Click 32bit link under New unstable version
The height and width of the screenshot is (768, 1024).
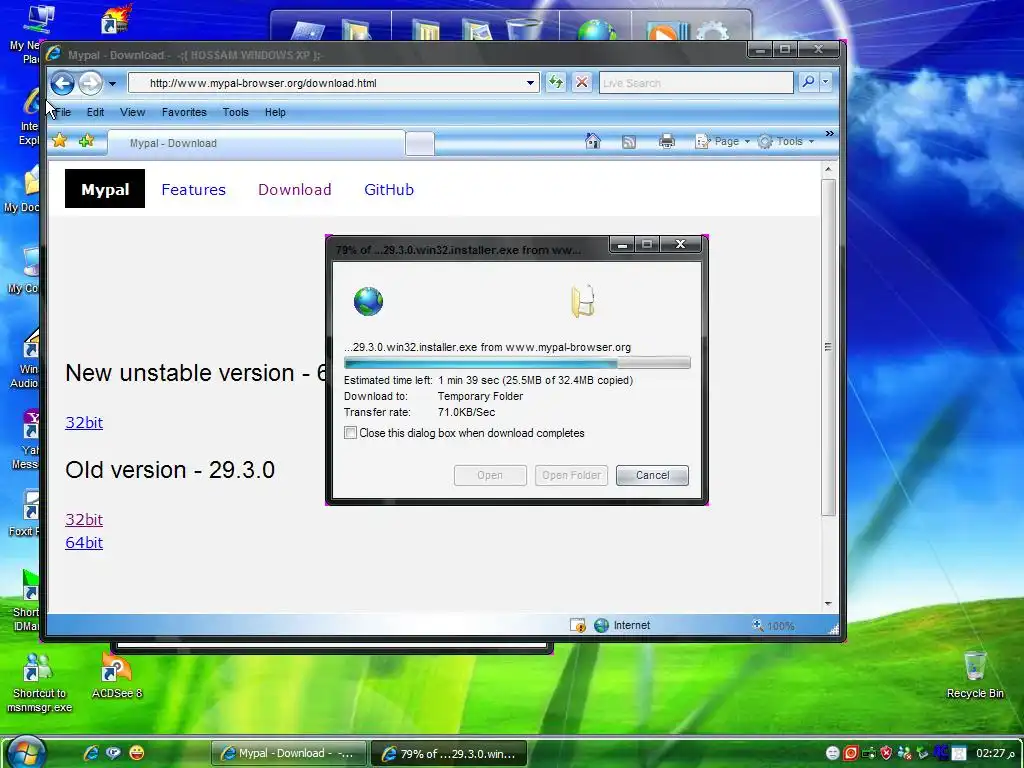pos(84,423)
